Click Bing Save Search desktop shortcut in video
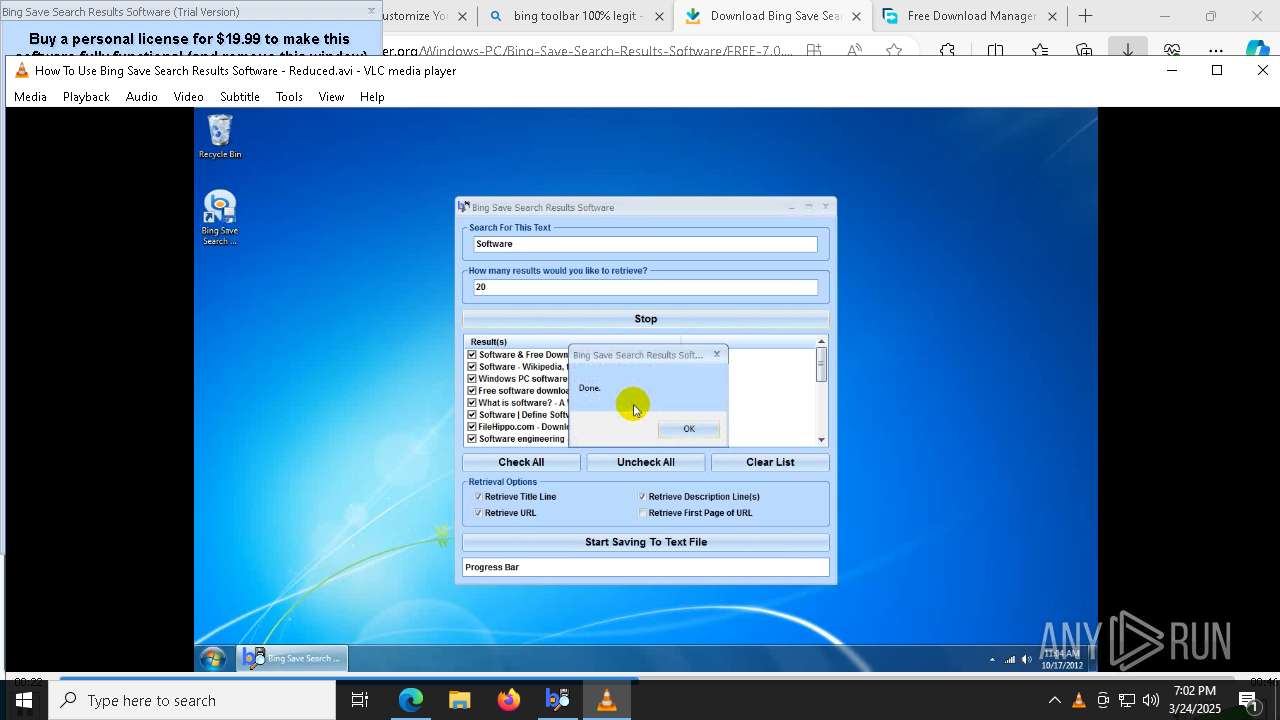Screen dimensions: 1280x720 pos(220,217)
